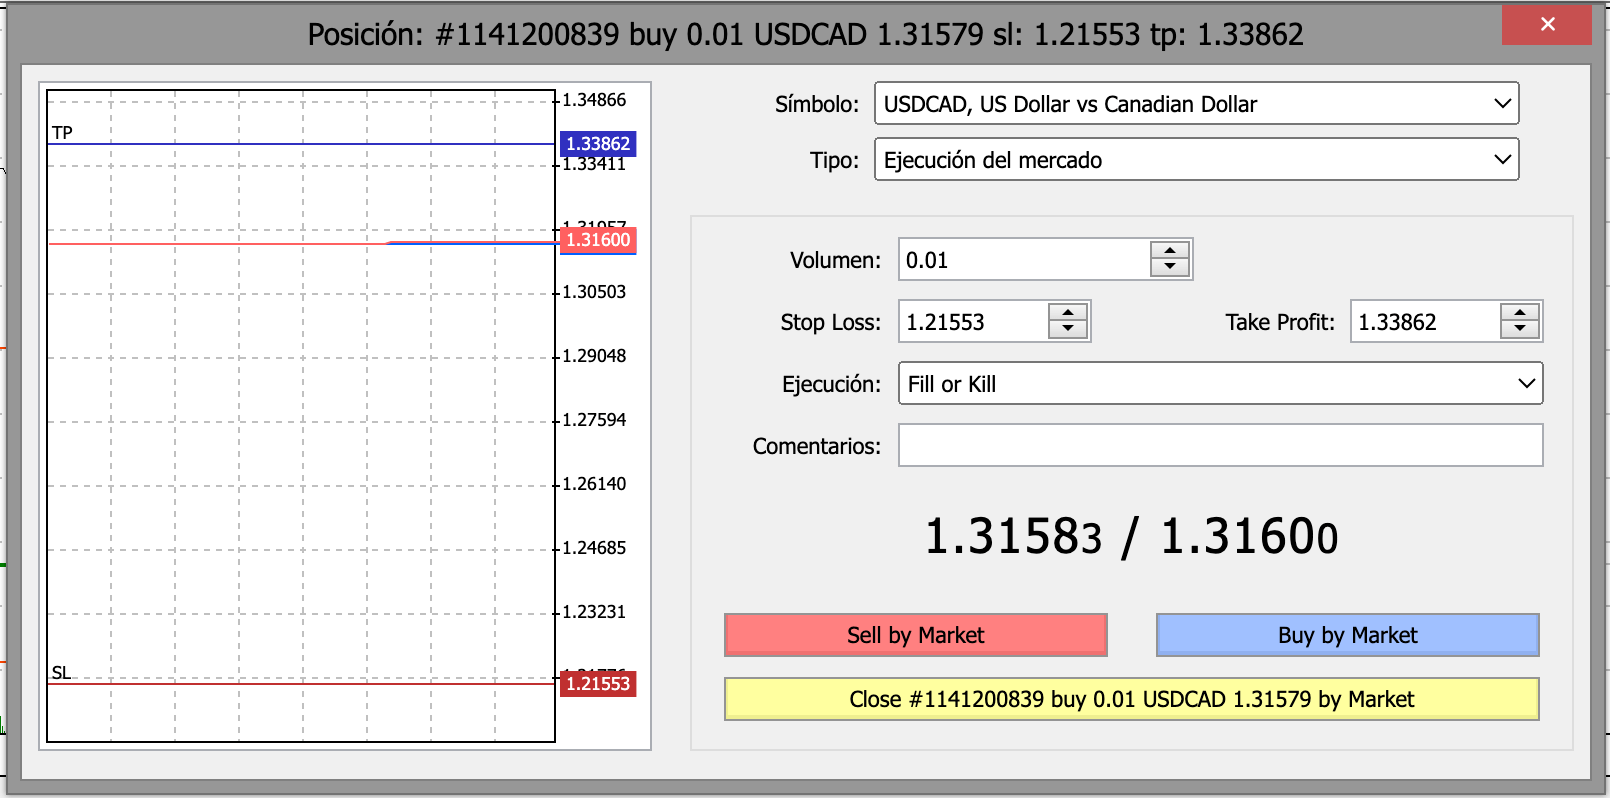The height and width of the screenshot is (798, 1610).
Task: Increase Stop Loss with the up arrow
Action: [1068, 312]
